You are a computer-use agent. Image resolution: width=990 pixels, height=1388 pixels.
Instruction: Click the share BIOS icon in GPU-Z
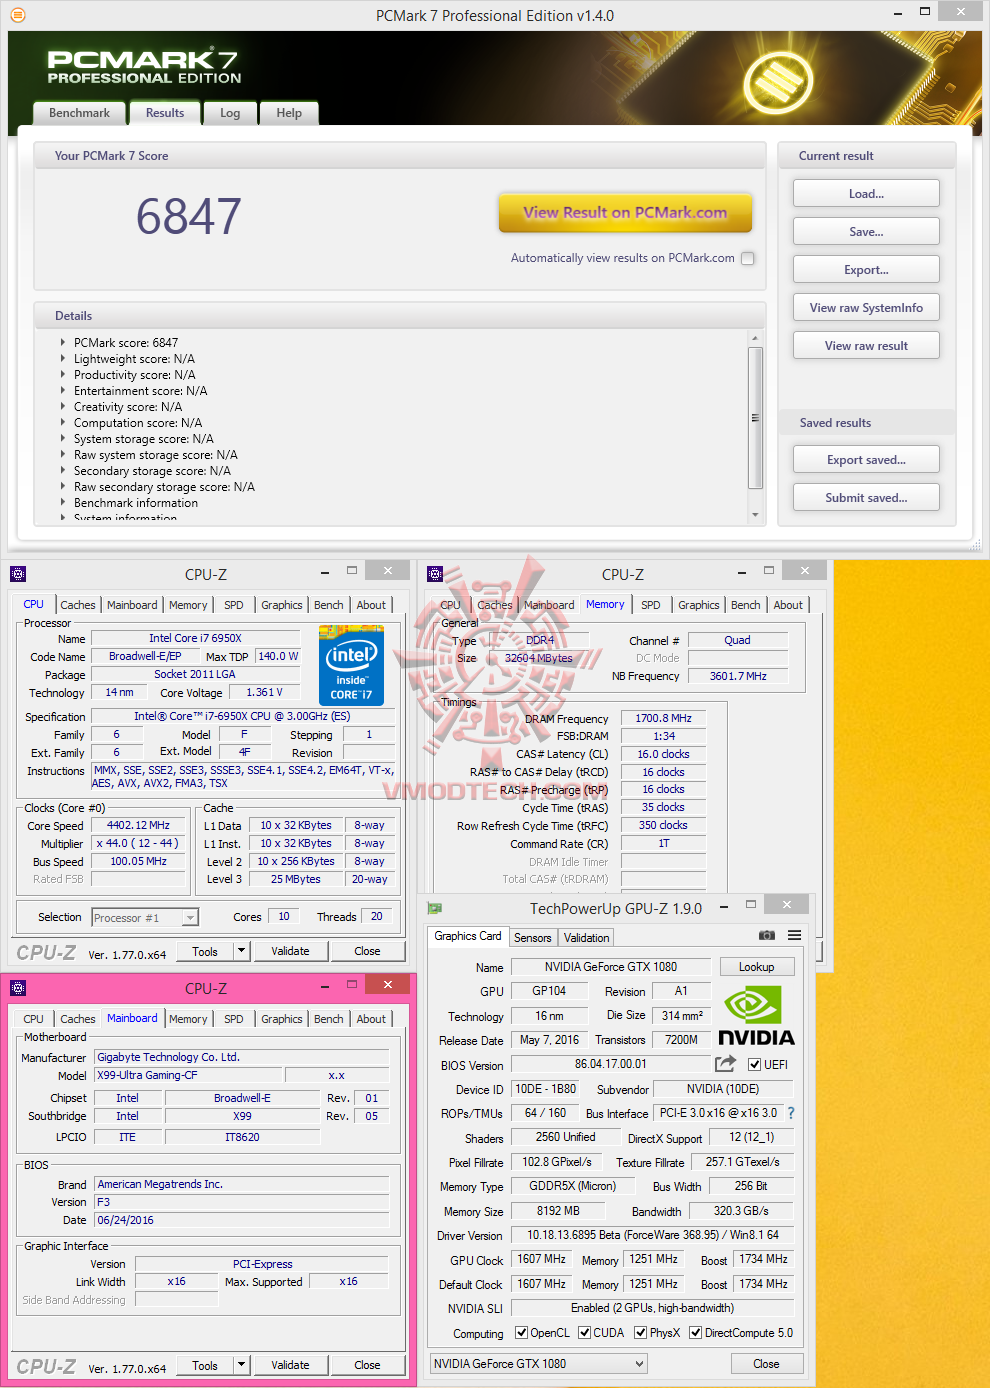[x=726, y=1064]
